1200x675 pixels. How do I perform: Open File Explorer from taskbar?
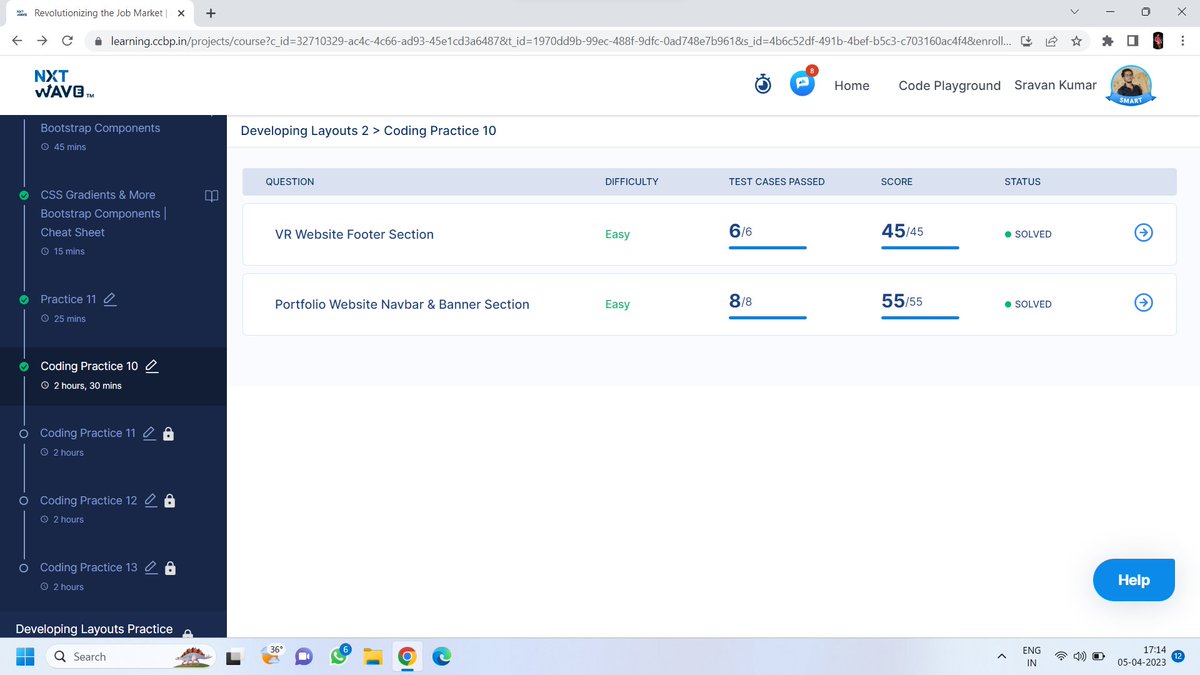click(373, 657)
